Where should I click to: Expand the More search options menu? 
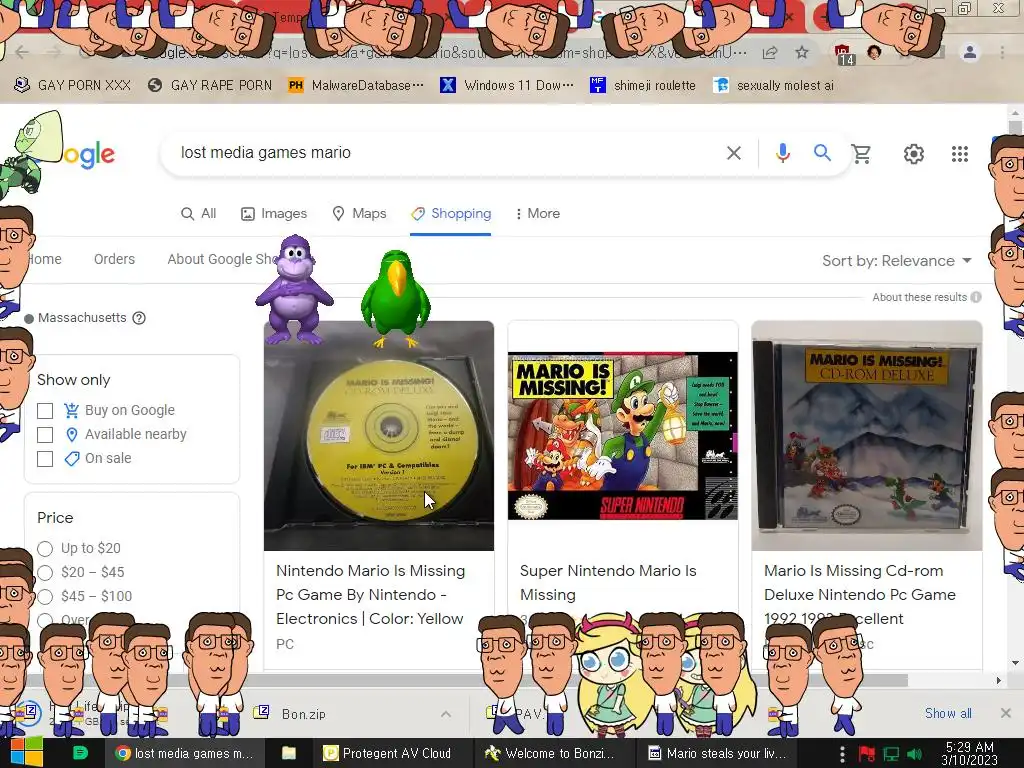(x=537, y=214)
